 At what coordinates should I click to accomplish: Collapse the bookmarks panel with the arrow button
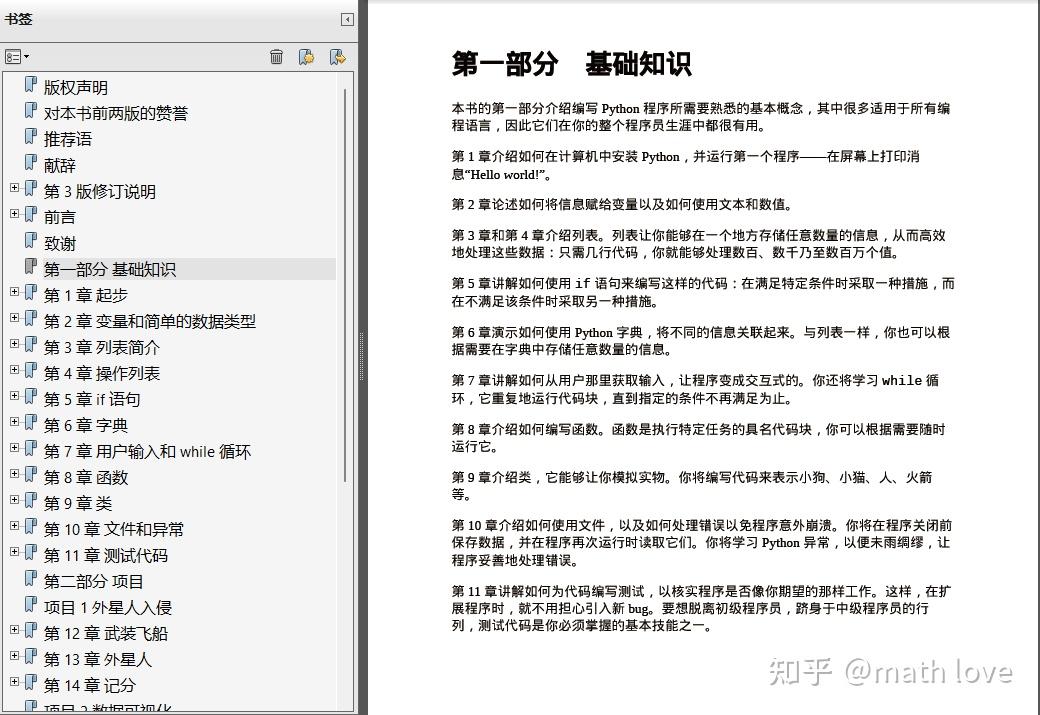point(347,19)
